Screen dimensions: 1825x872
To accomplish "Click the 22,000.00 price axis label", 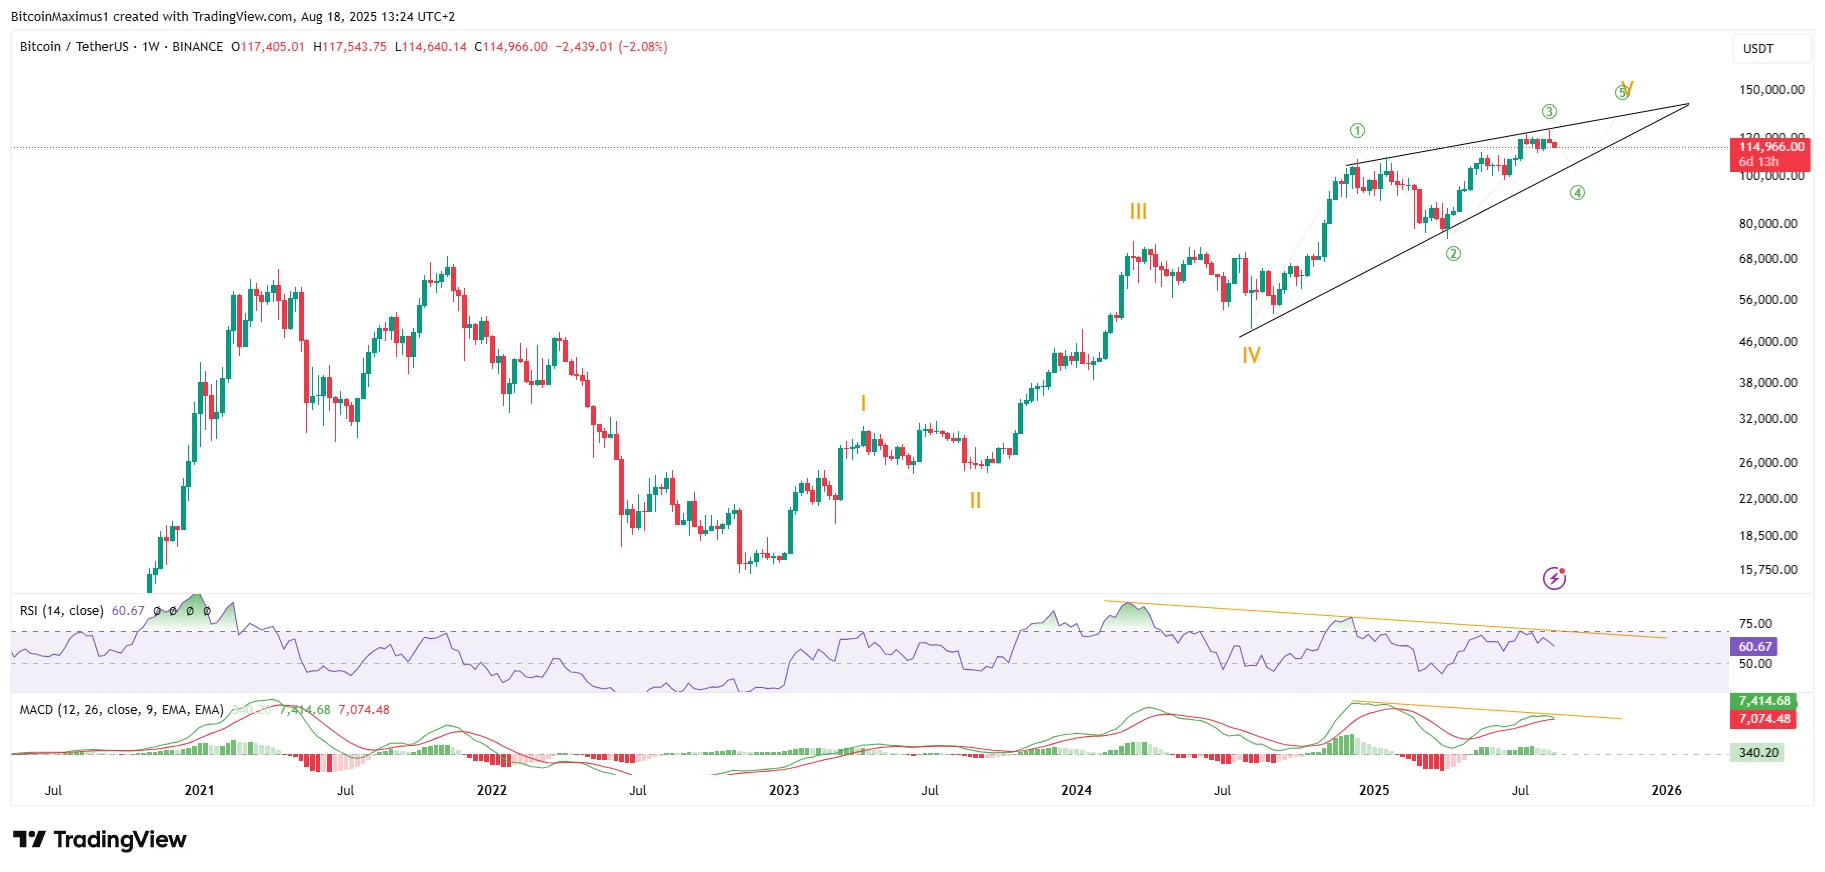I will [x=1768, y=499].
